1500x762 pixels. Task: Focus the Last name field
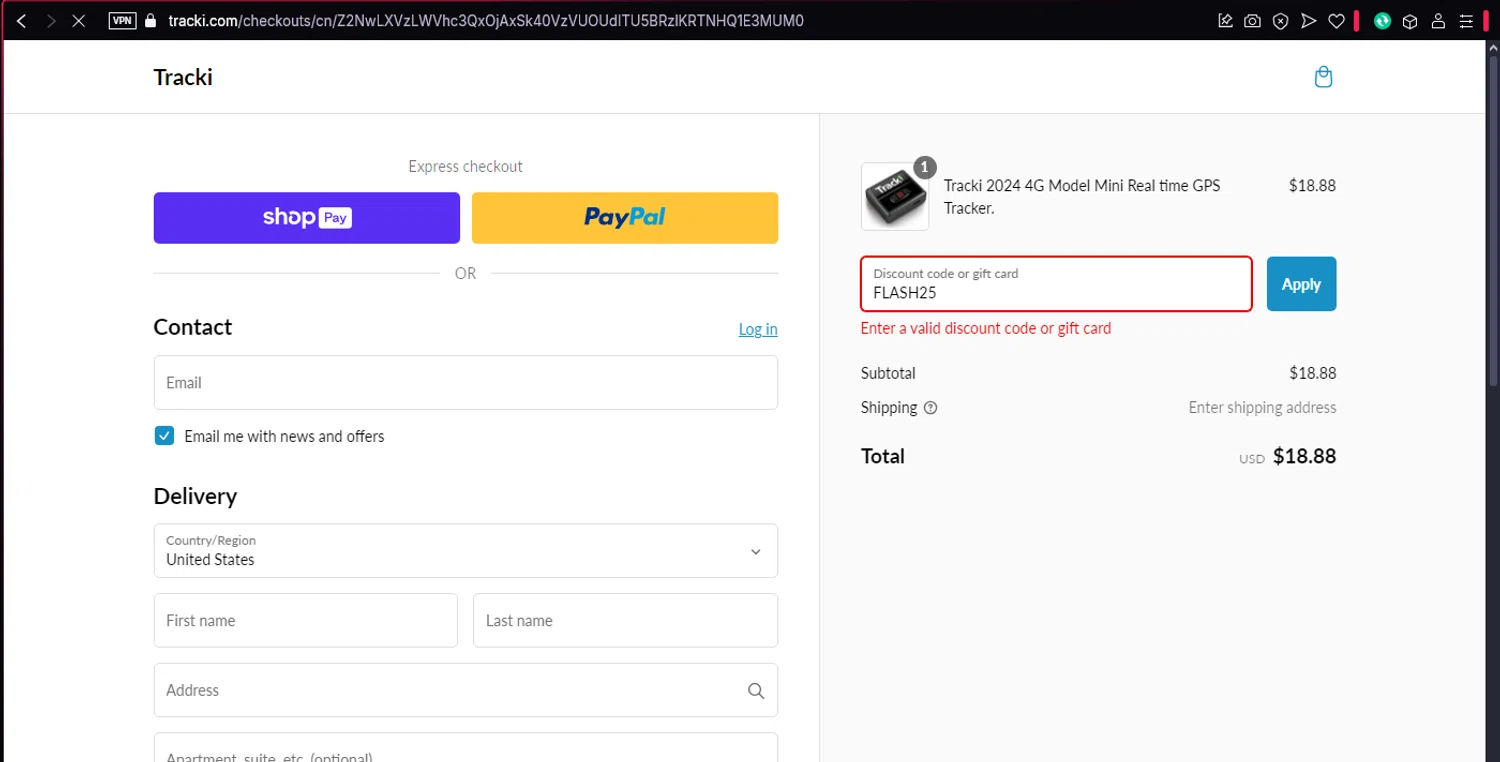(x=625, y=620)
